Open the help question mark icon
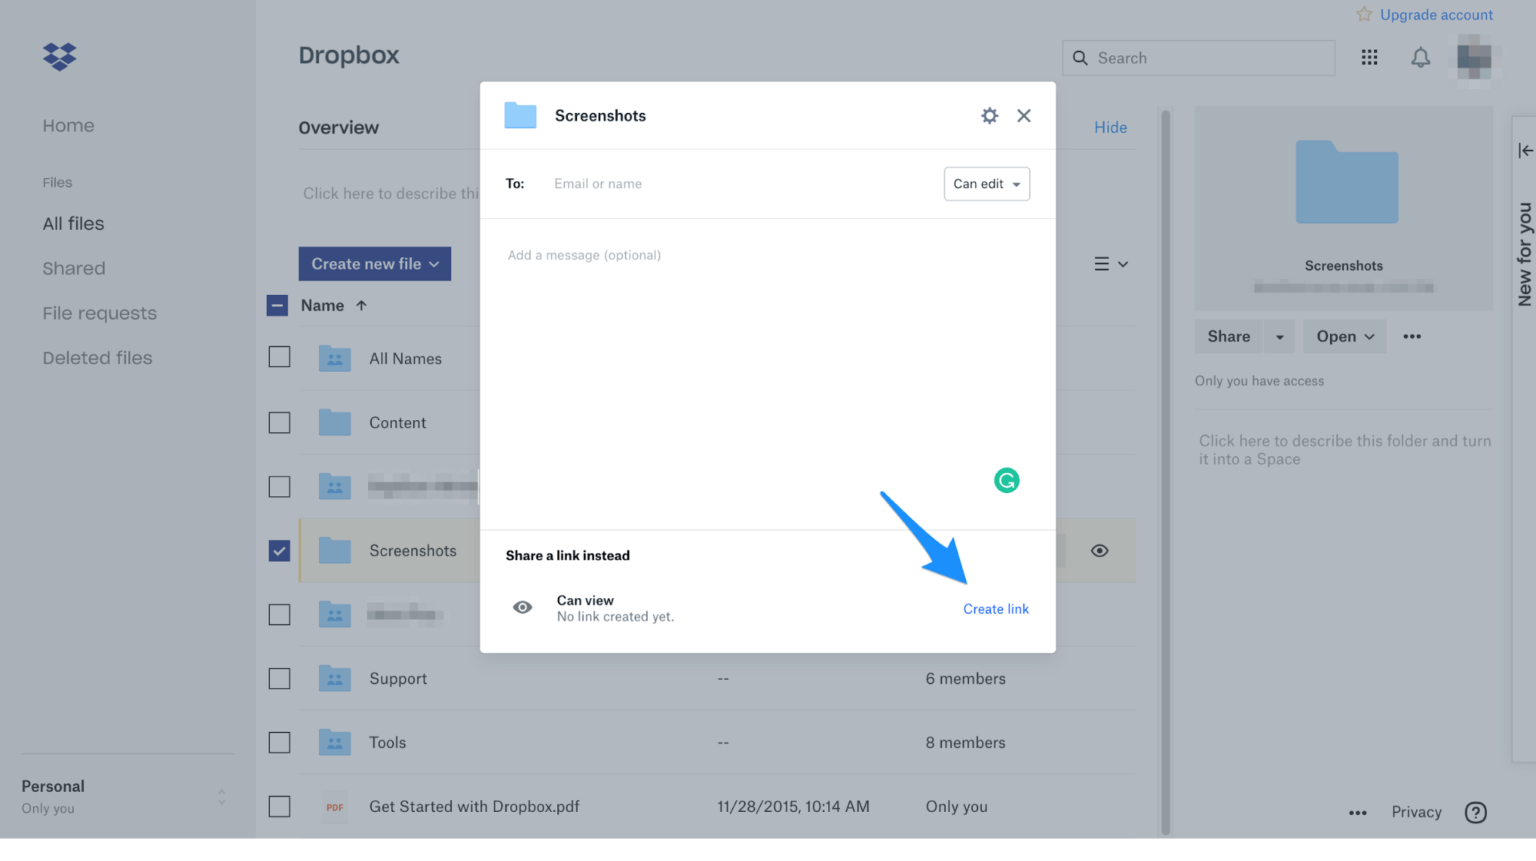This screenshot has height=861, width=1536. (1476, 812)
